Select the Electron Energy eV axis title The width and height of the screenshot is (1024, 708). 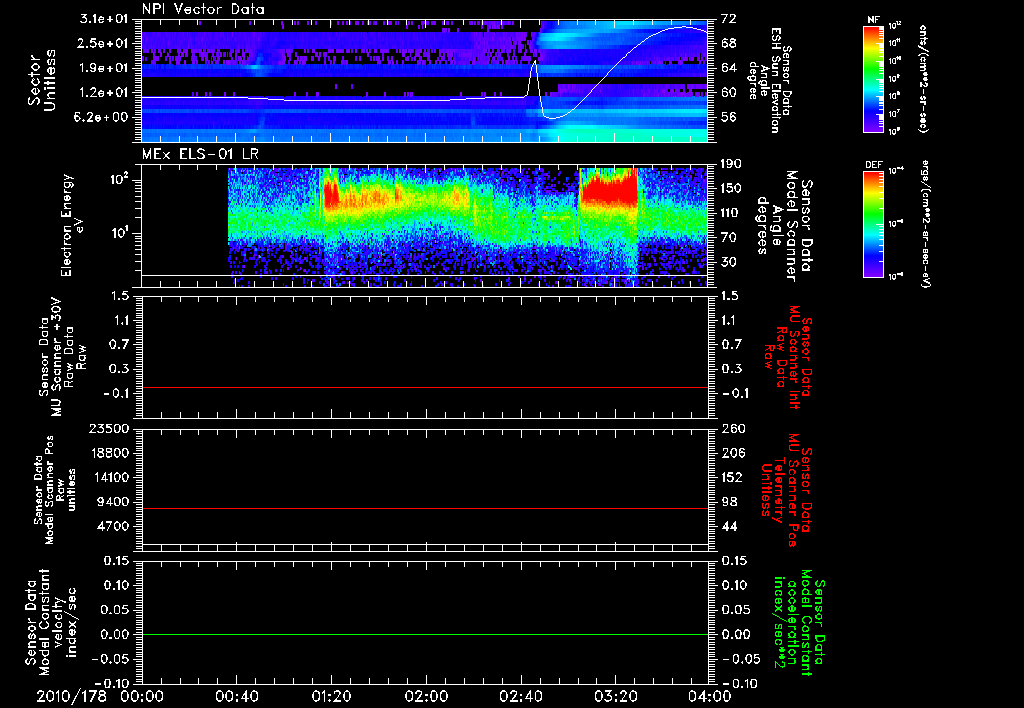point(72,225)
